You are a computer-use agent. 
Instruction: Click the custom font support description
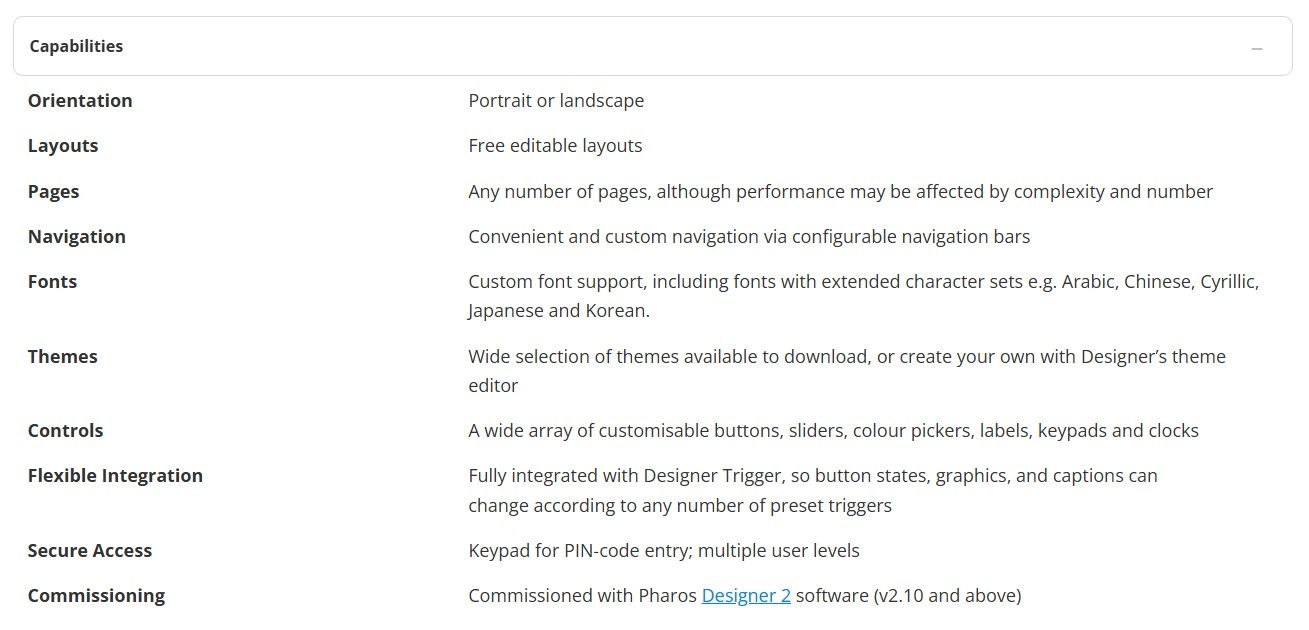click(864, 296)
